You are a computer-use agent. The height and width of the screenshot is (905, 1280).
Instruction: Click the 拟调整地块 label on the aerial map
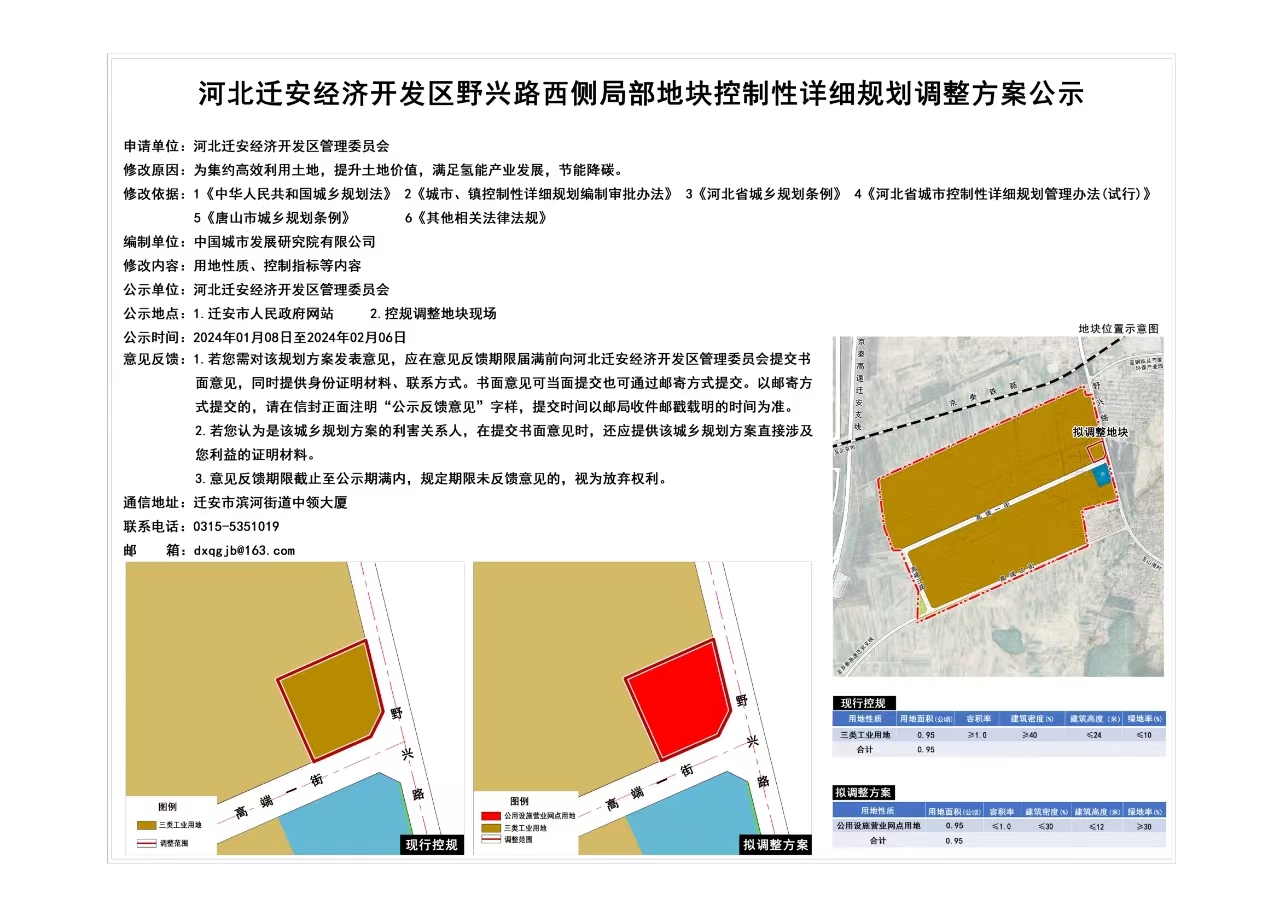1099,432
